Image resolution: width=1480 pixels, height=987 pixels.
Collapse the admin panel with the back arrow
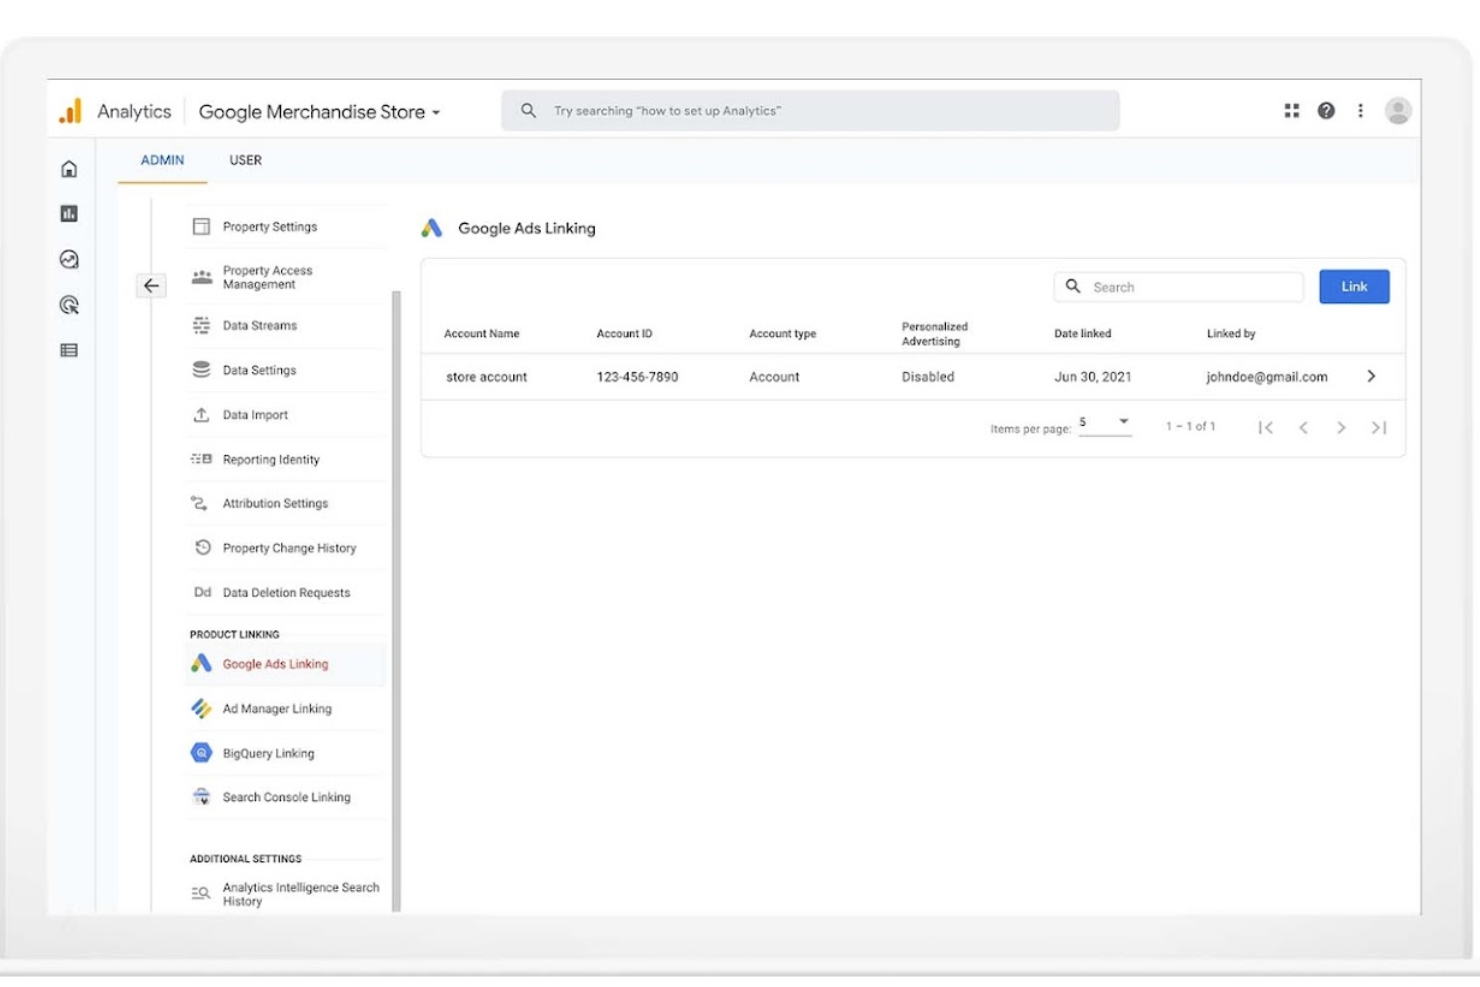(151, 286)
